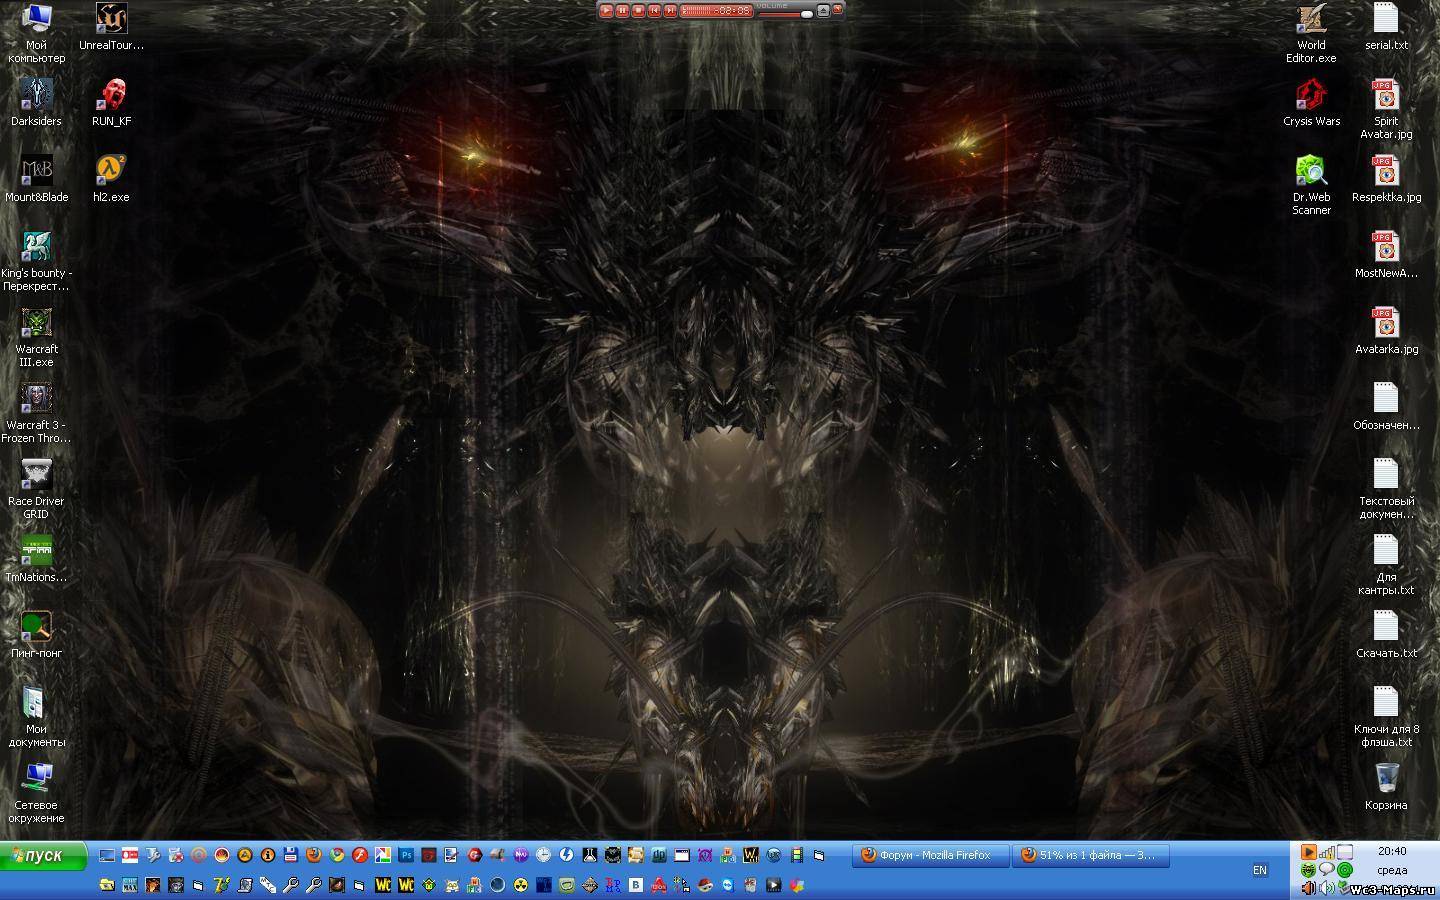Open the Корзина recycle bin icon
Screen dimensions: 1440x900
(1386, 778)
